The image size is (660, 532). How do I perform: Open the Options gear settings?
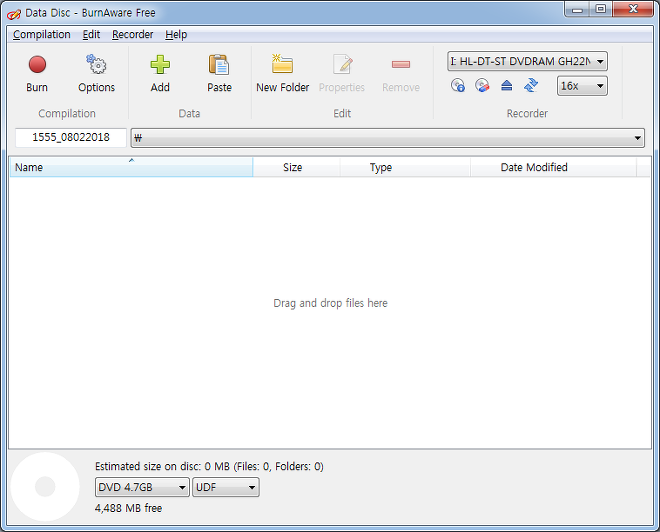click(96, 73)
